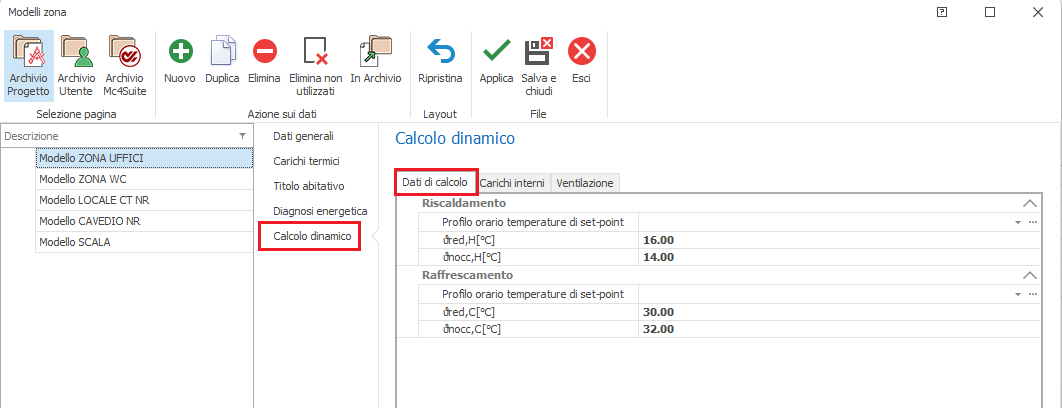Collapse the Riscaldamento section
The image size is (1062, 408).
pyautogui.click(x=1030, y=203)
